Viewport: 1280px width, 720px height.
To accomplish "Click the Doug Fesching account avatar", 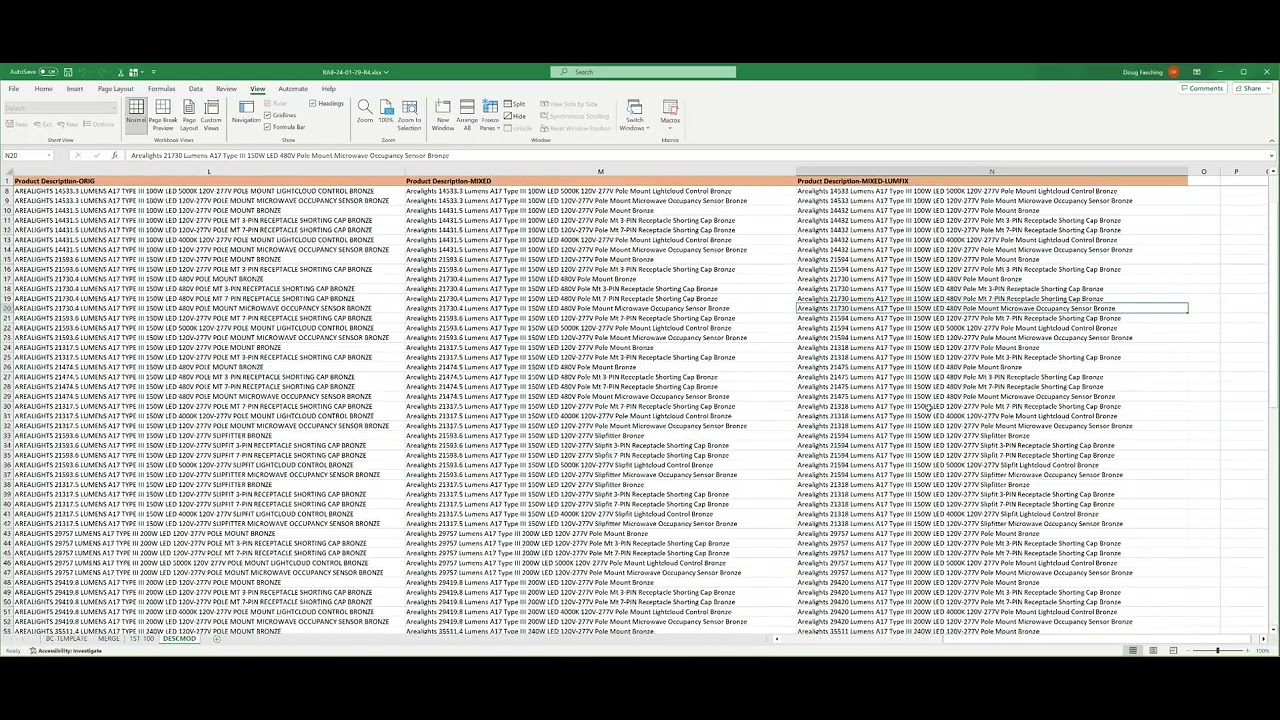I will coord(1172,72).
